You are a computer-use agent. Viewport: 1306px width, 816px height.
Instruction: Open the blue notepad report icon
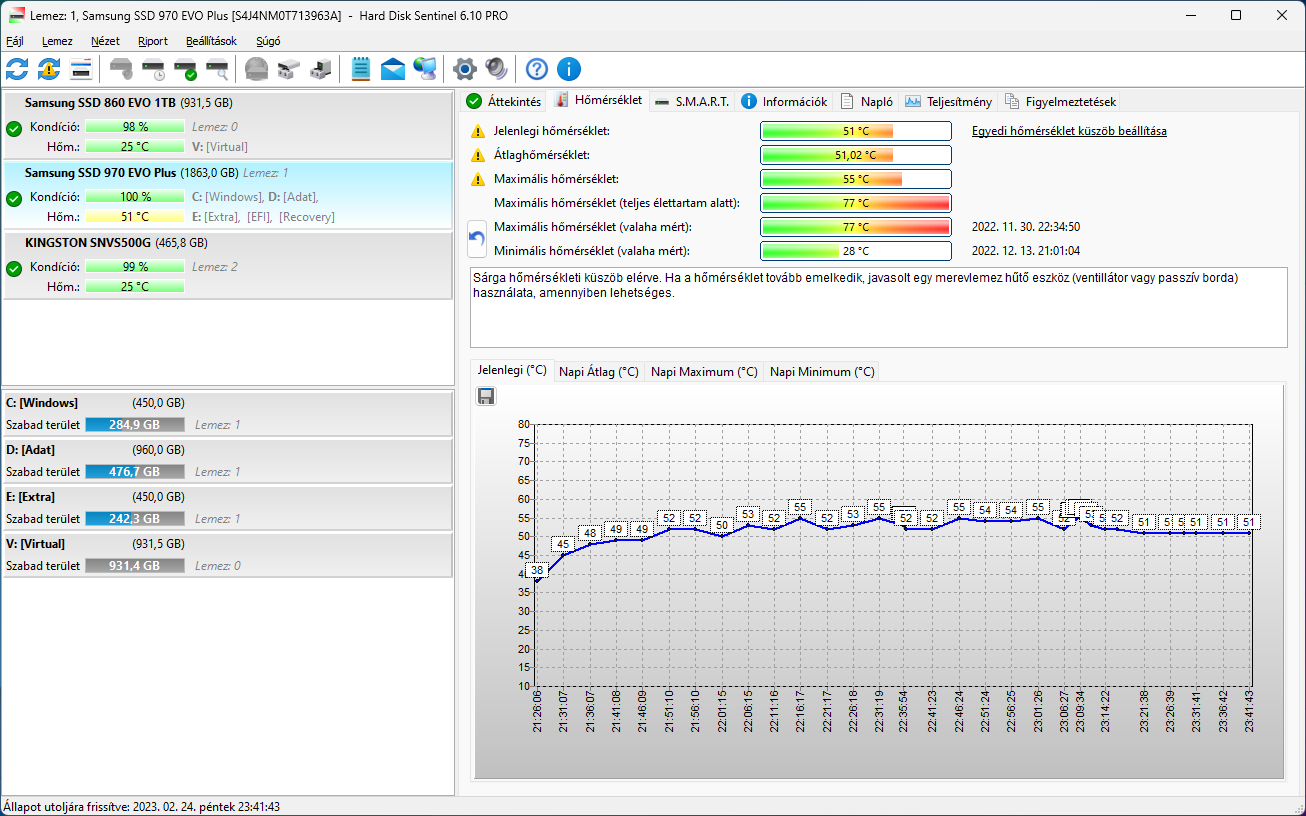361,69
